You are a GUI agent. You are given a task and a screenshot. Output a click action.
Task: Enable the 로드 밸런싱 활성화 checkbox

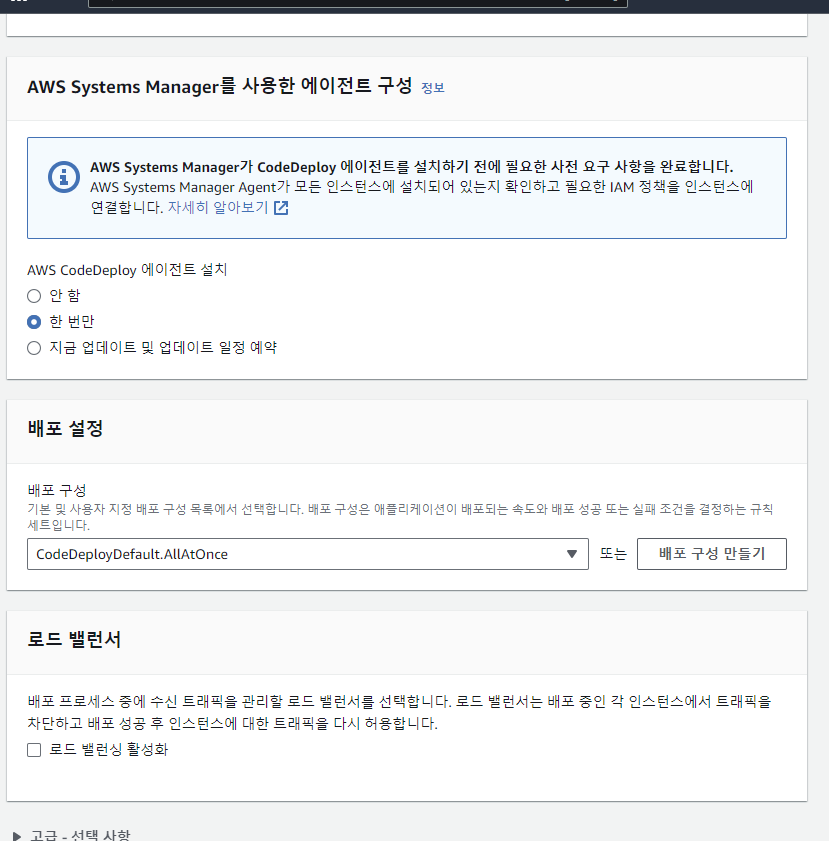[34, 750]
